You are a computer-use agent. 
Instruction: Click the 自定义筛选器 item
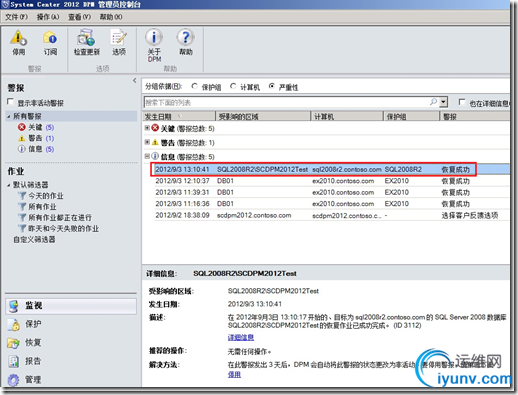tap(34, 240)
